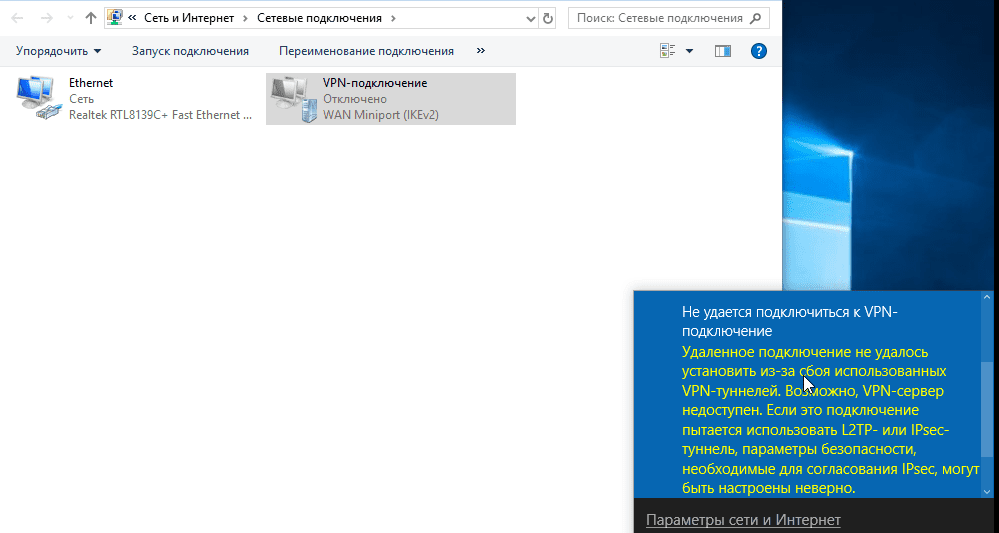Go forward with the forward arrow
Screen dimensions: 999x533
click(x=47, y=18)
